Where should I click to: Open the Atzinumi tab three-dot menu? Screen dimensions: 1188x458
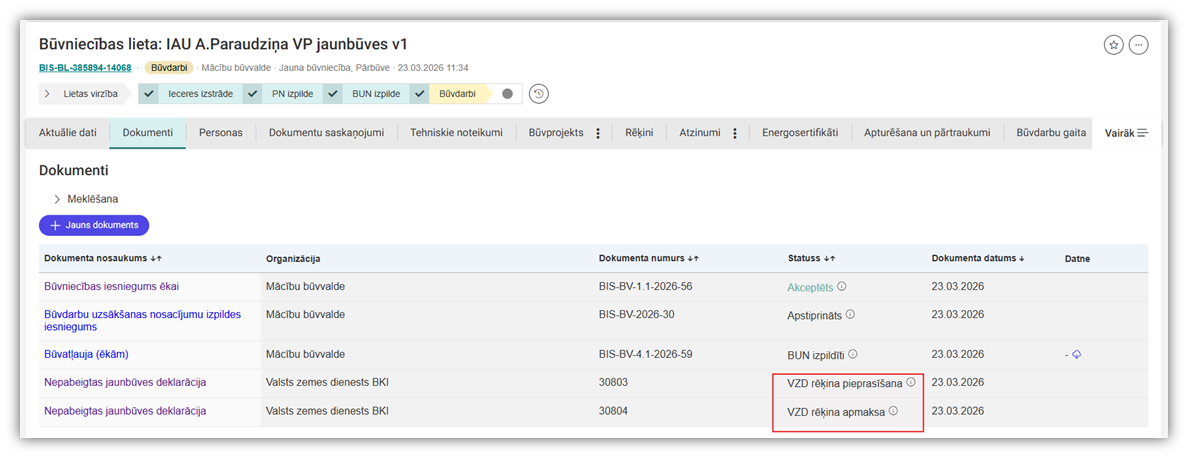[x=735, y=133]
